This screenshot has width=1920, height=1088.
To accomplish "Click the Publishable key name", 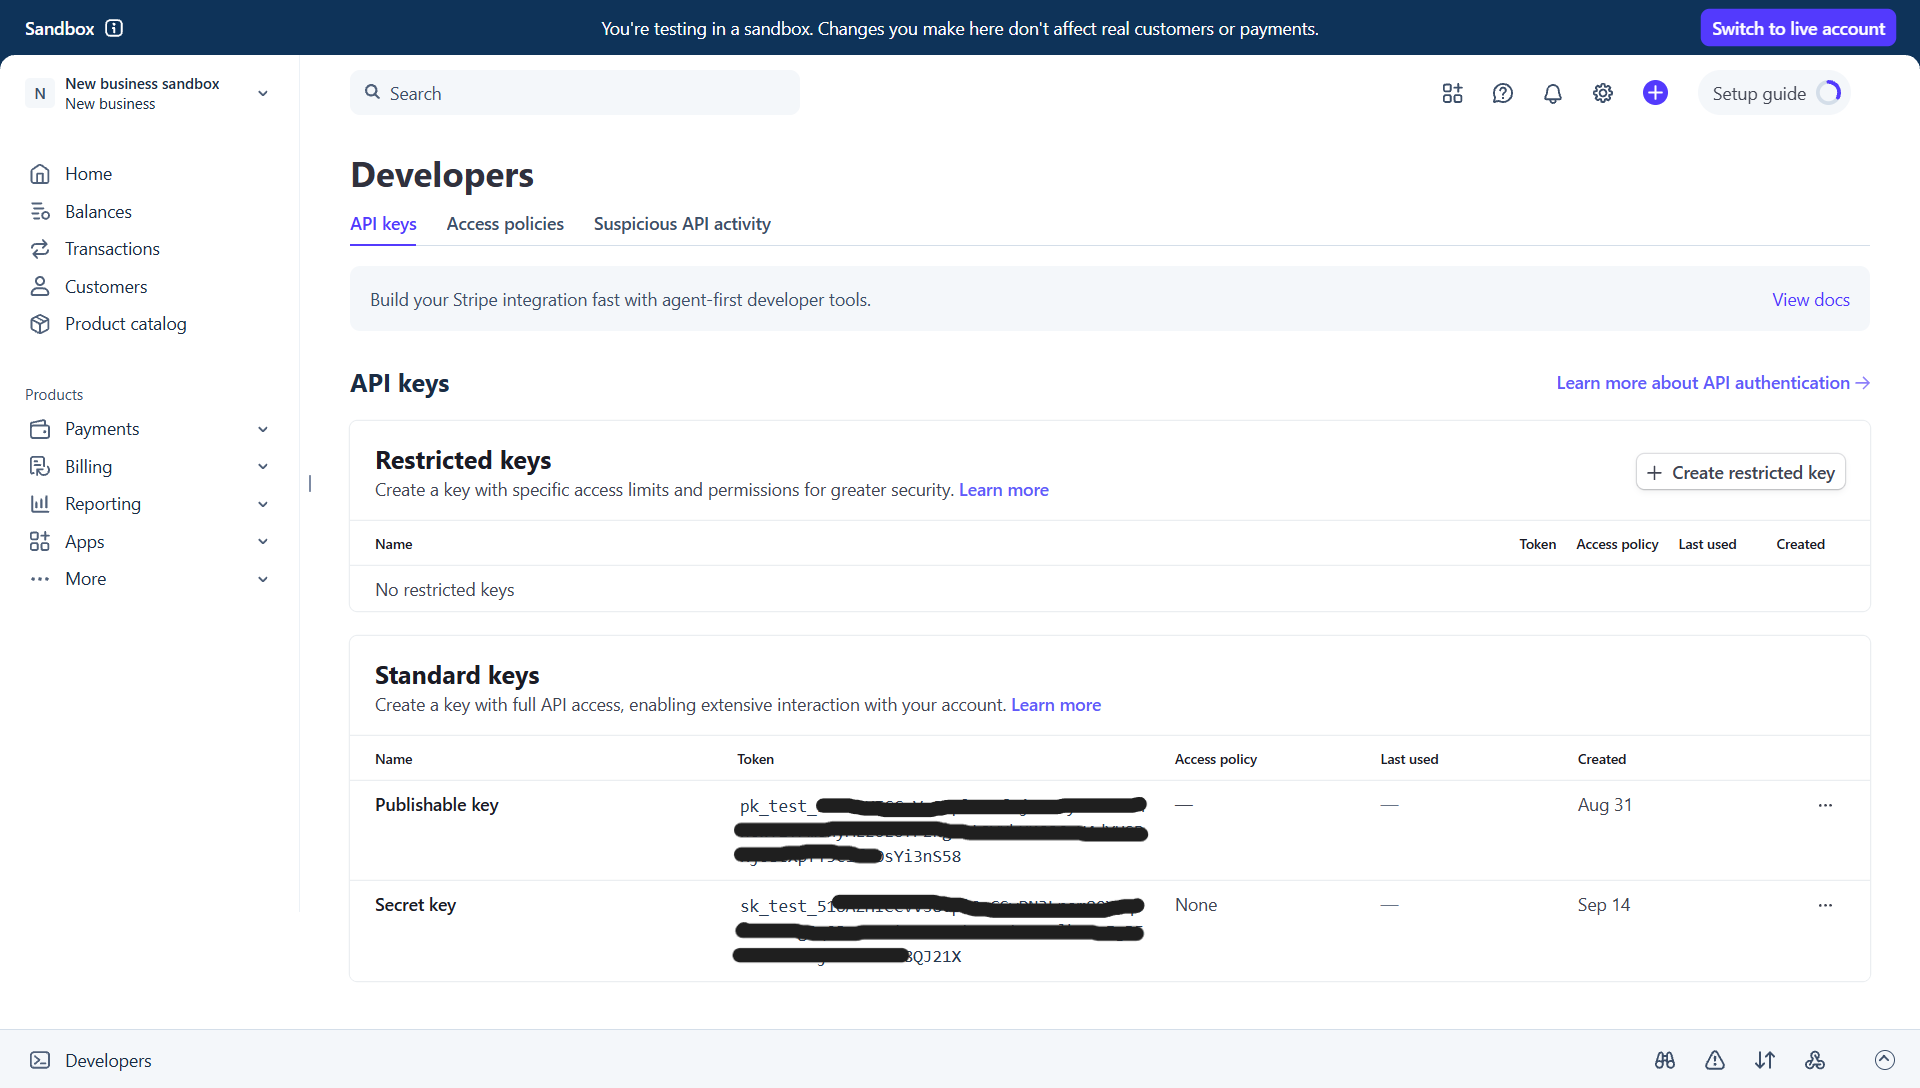I will pos(437,805).
